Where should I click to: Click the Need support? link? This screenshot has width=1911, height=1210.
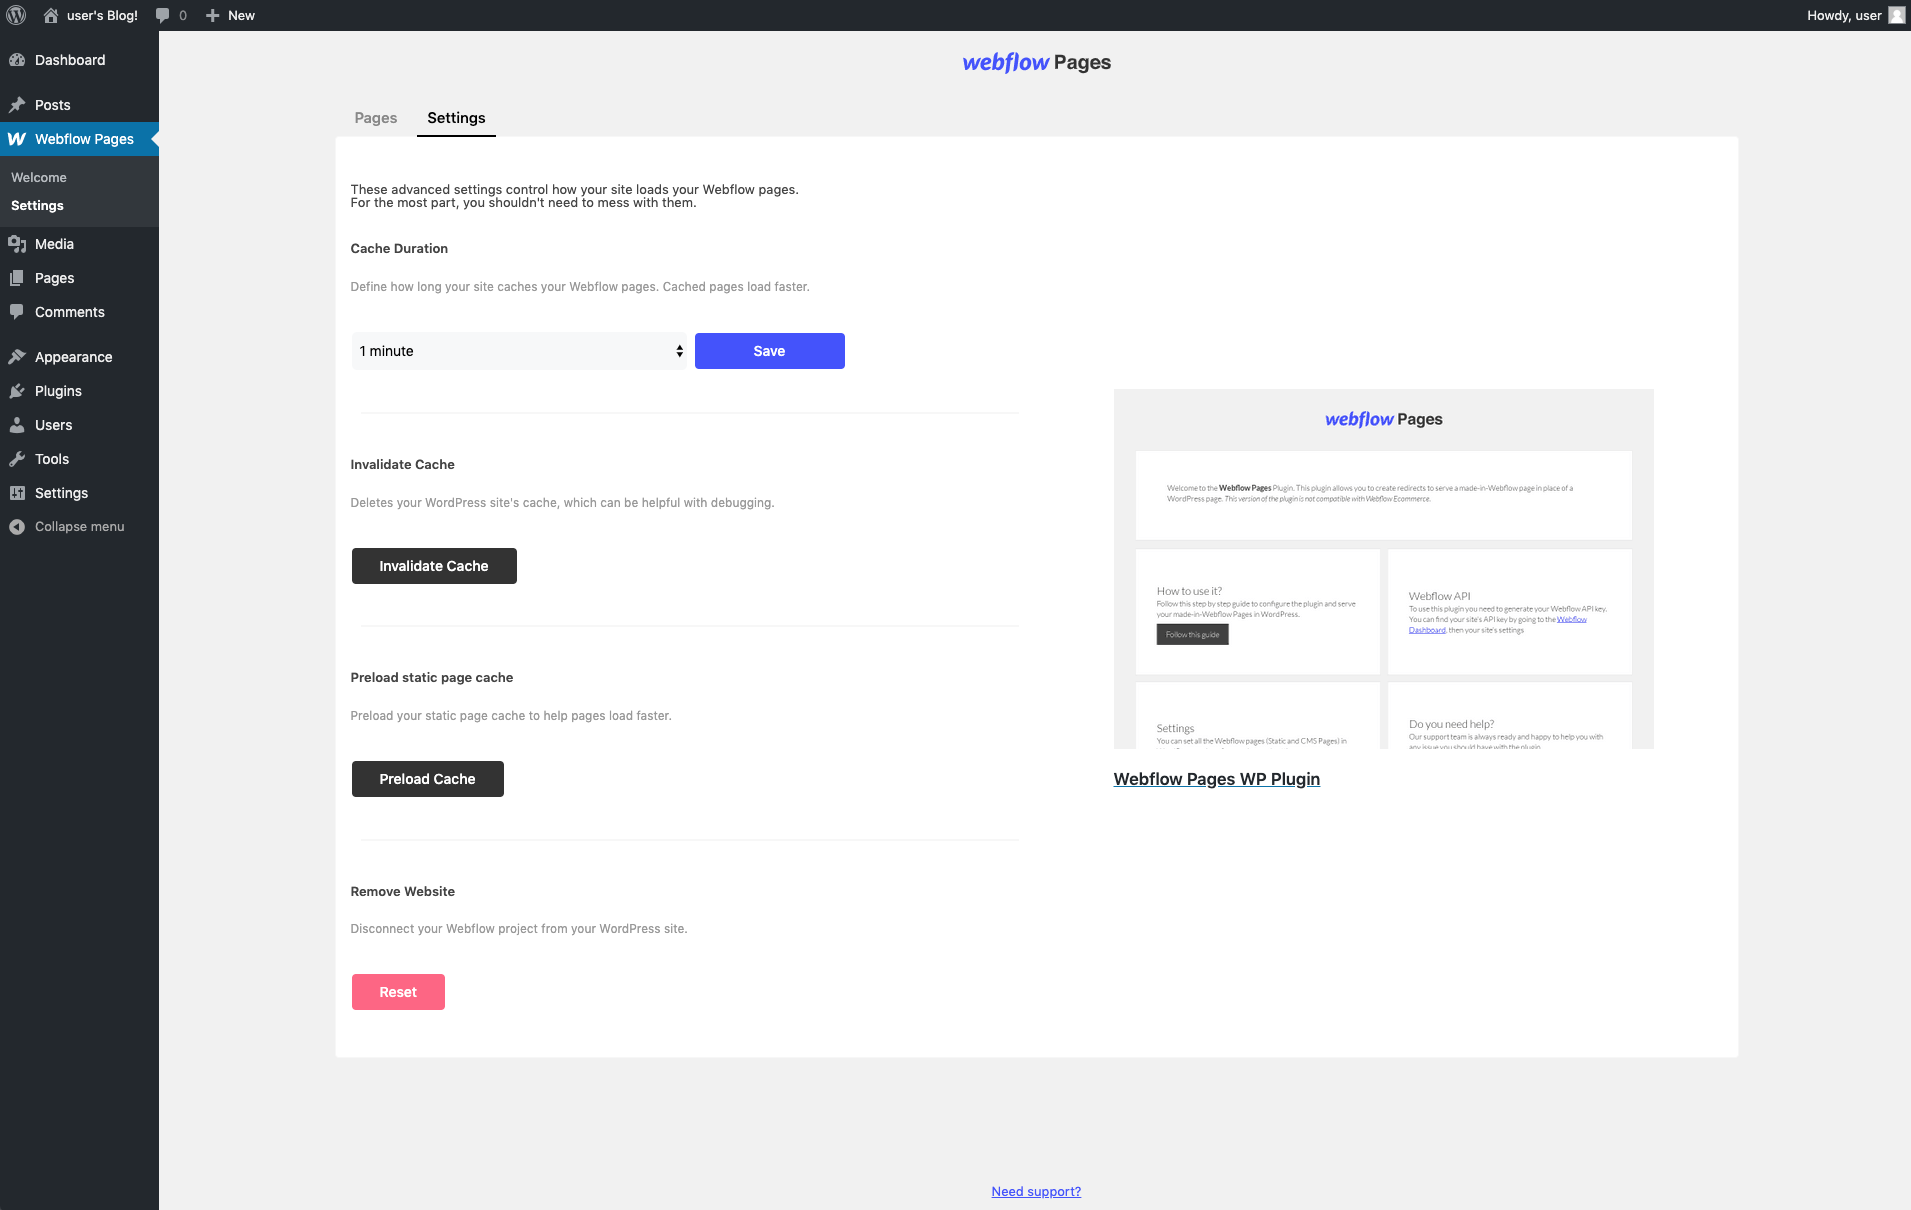(x=1036, y=1191)
